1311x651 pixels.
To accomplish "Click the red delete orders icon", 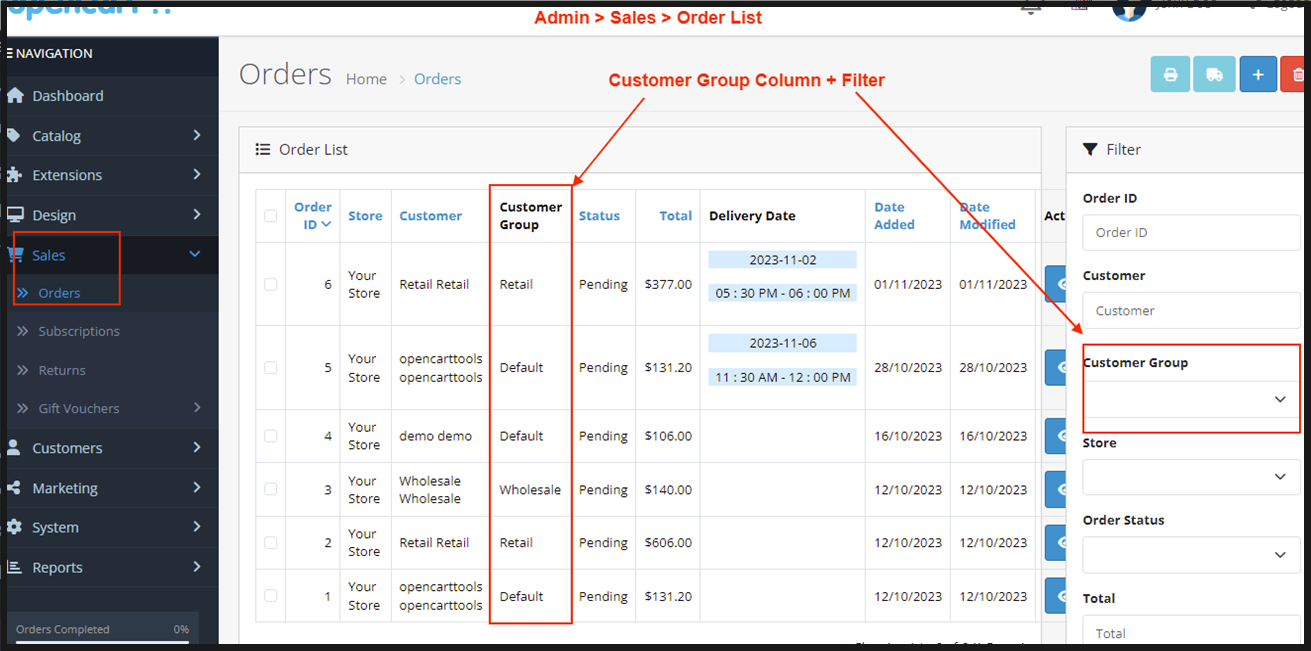I will 1297,73.
